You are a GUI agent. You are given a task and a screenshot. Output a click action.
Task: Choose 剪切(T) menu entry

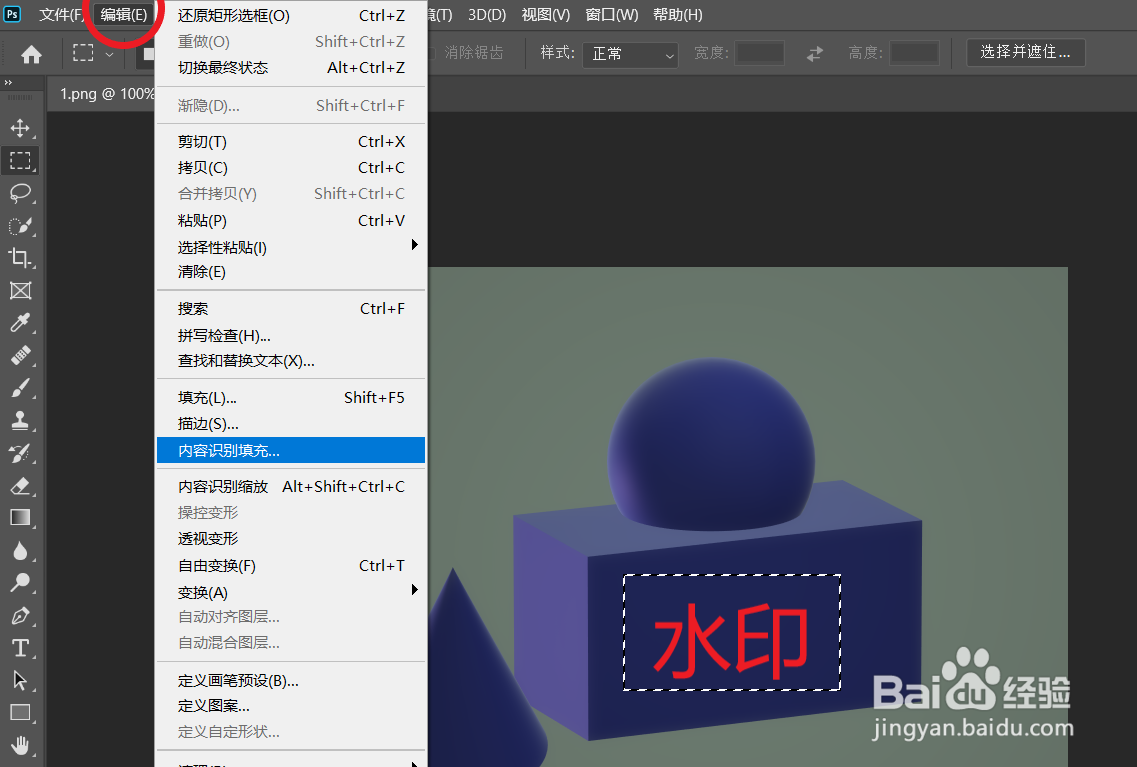pyautogui.click(x=291, y=142)
